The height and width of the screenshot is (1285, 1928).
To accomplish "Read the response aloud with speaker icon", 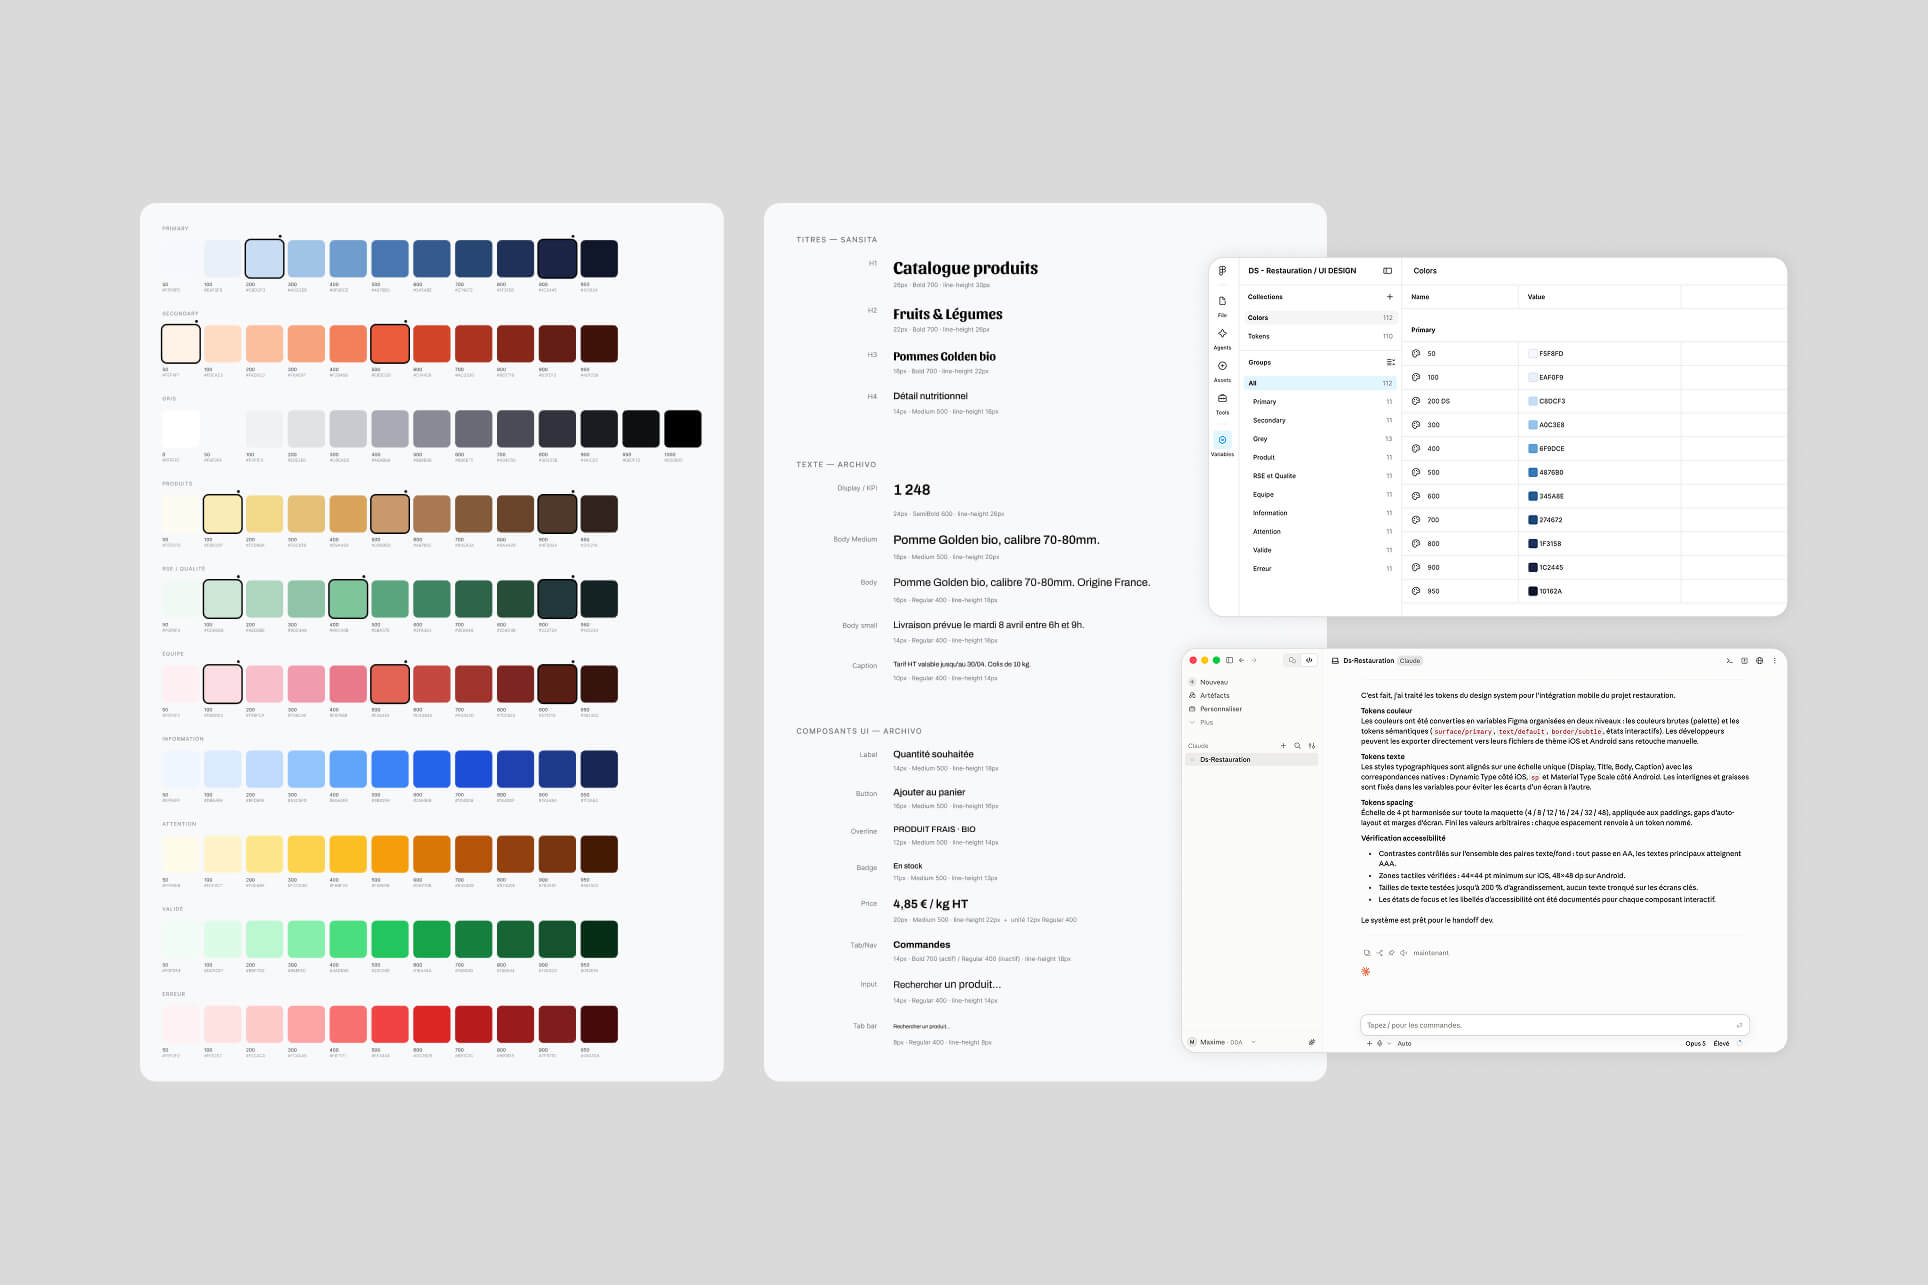I will (1403, 953).
